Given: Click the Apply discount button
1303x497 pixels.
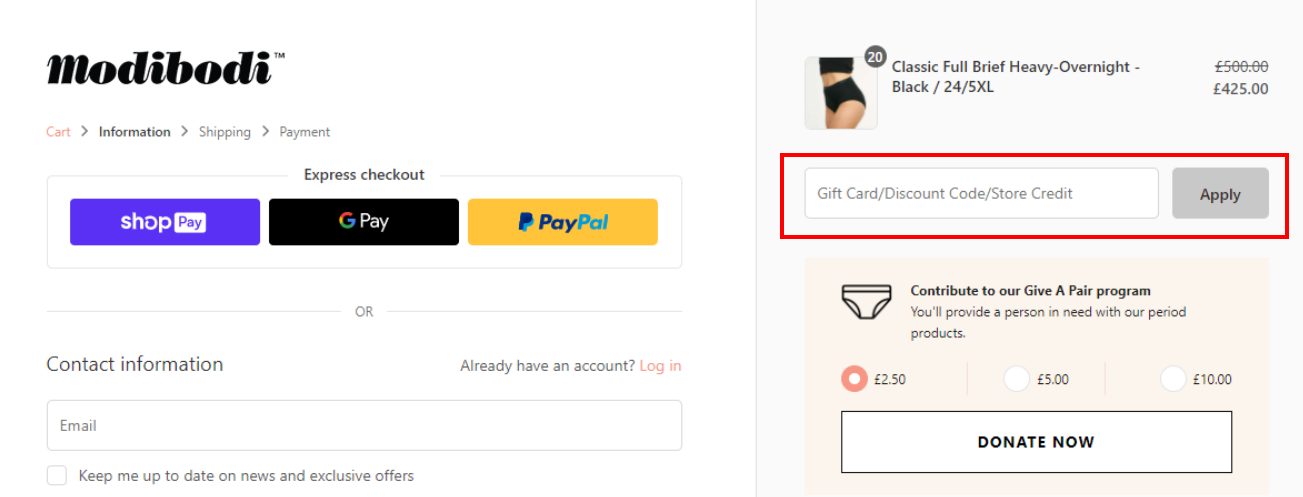Looking at the screenshot, I should (x=1220, y=194).
